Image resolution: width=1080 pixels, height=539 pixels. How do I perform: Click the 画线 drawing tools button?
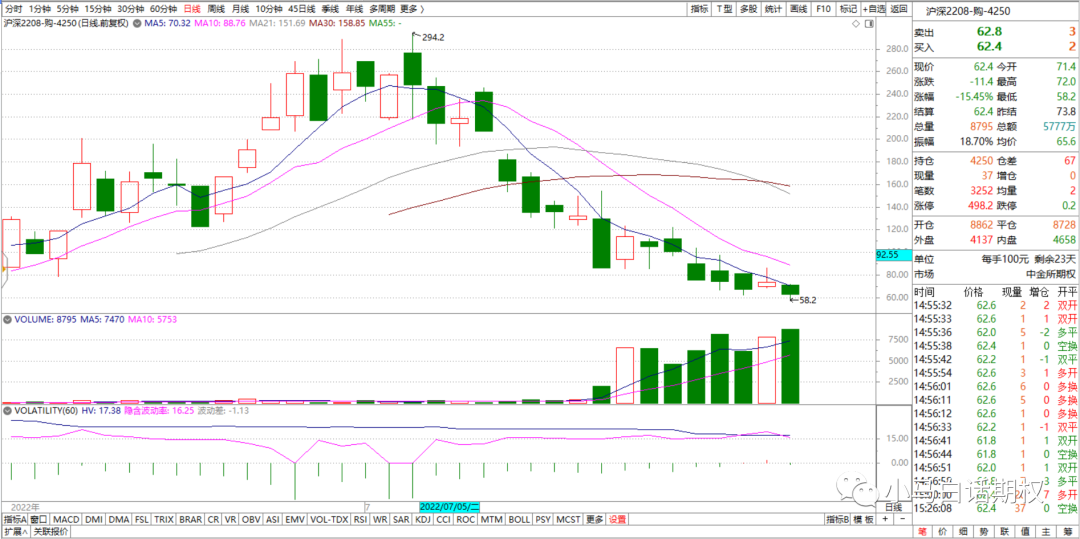[798, 8]
